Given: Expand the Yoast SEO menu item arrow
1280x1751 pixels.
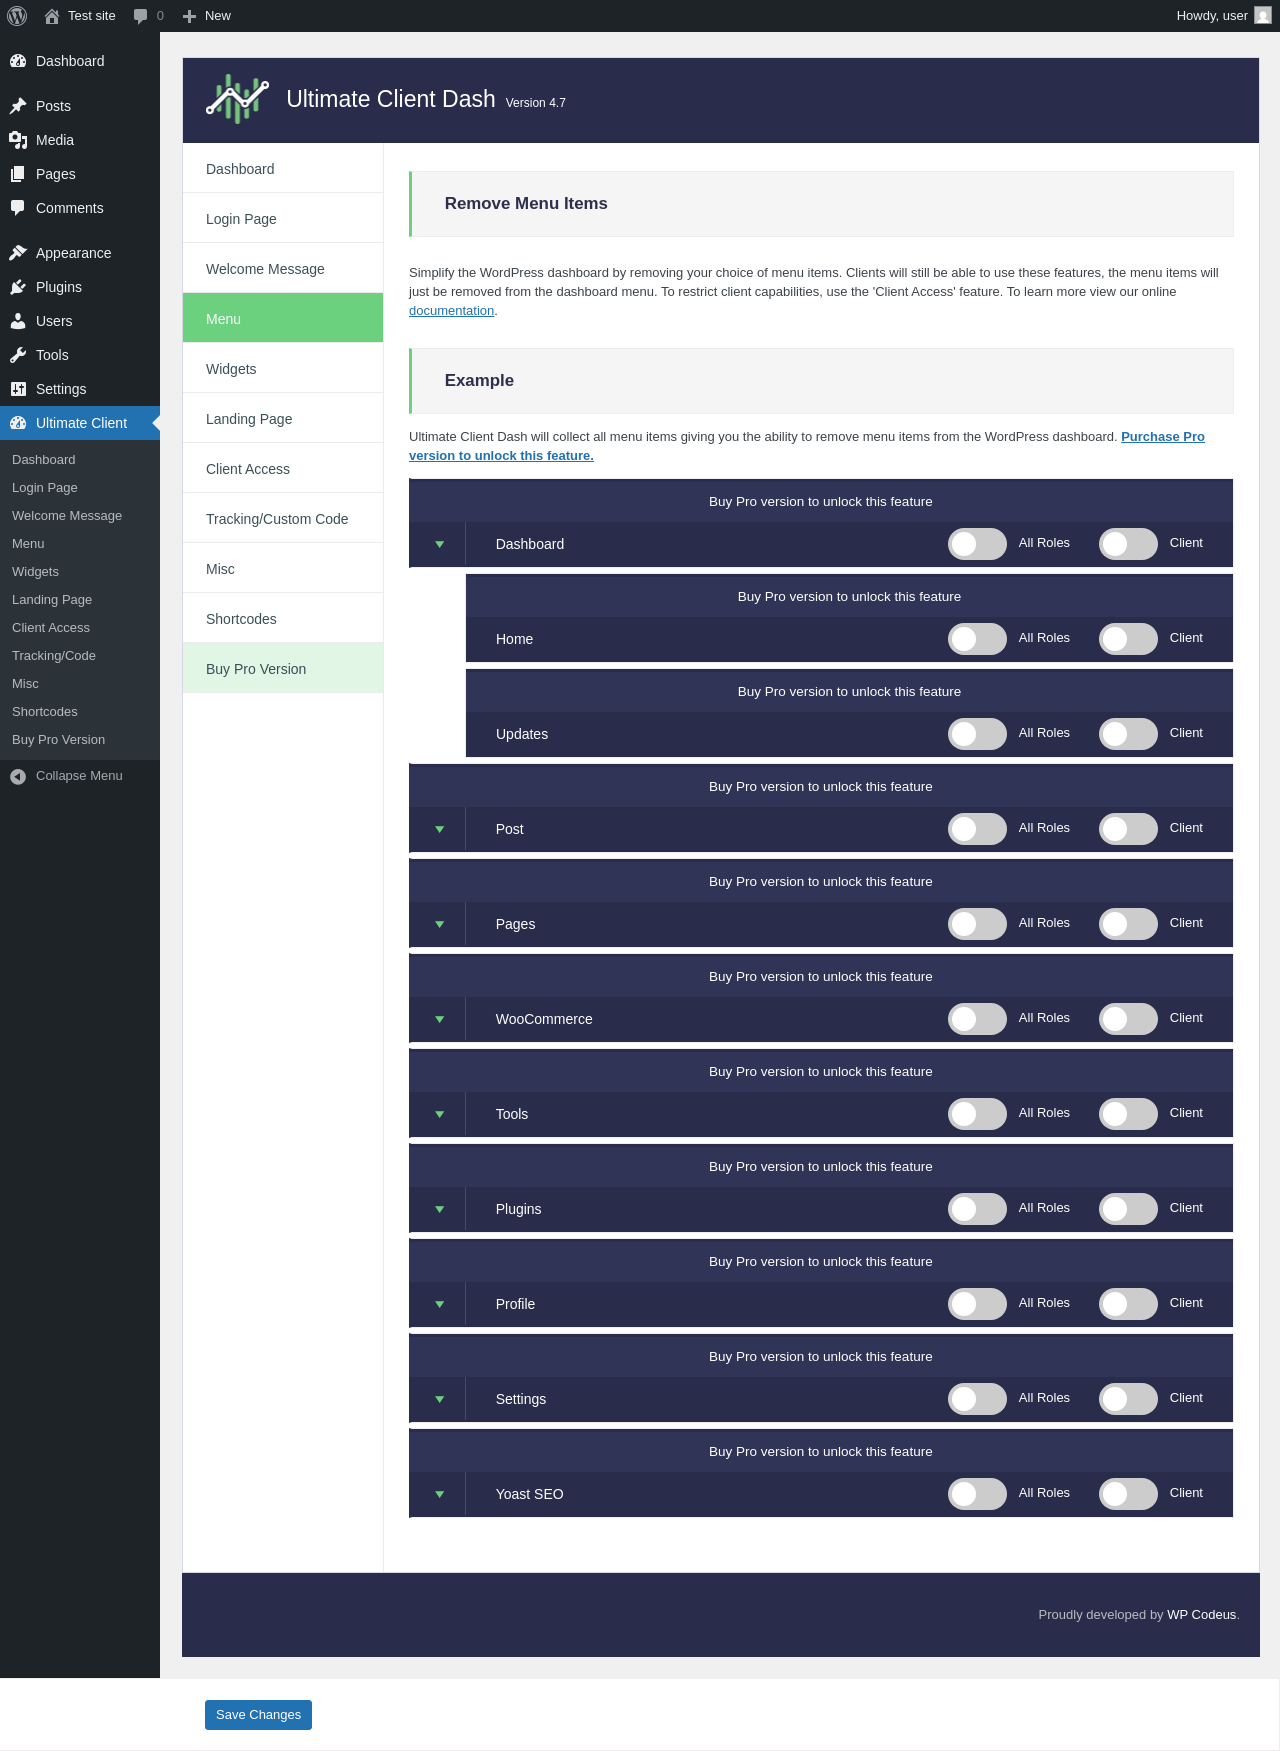Looking at the screenshot, I should tap(439, 1495).
